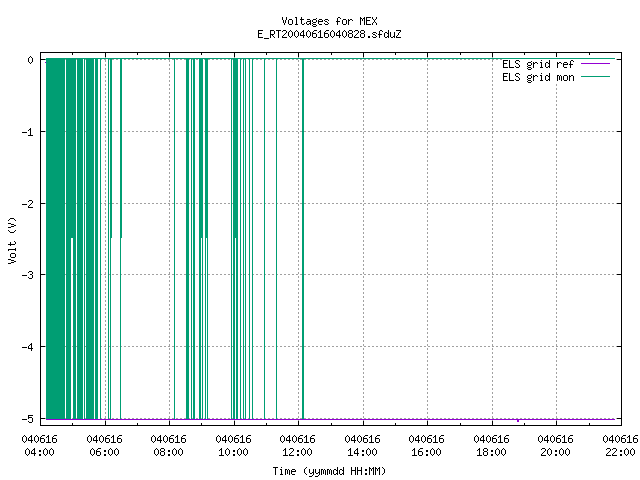Screen dimensions: 640x480
Task: Click the x-axis tick label 10:00
Action: pos(233,452)
